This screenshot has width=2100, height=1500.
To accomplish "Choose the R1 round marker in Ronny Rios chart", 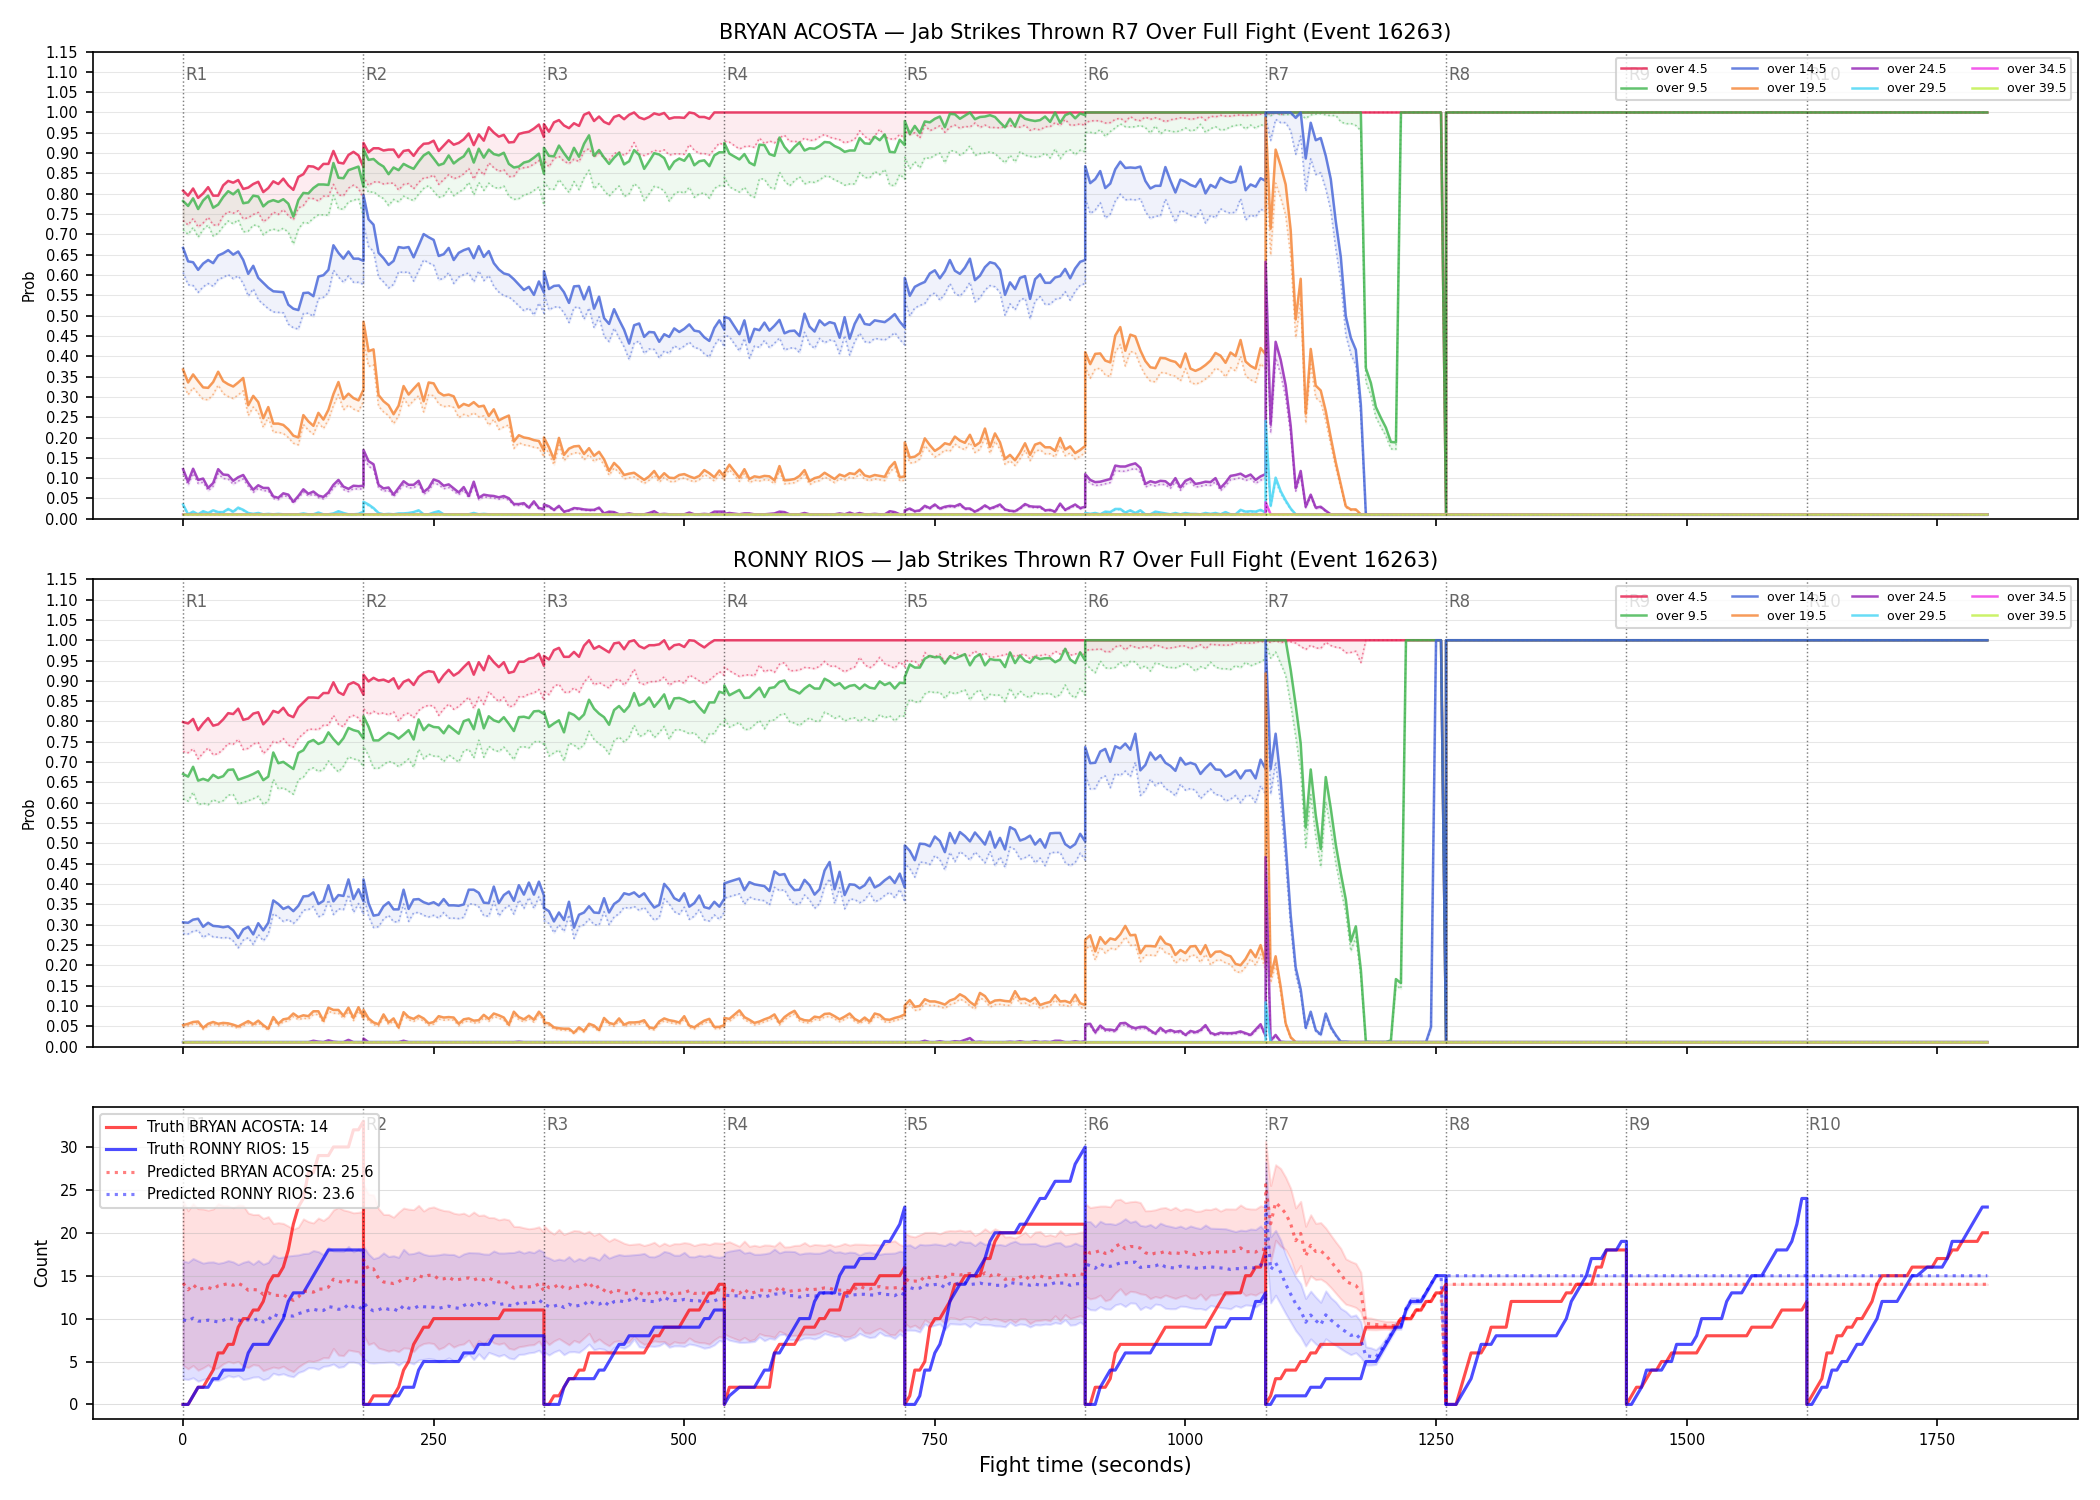I will coord(196,601).
